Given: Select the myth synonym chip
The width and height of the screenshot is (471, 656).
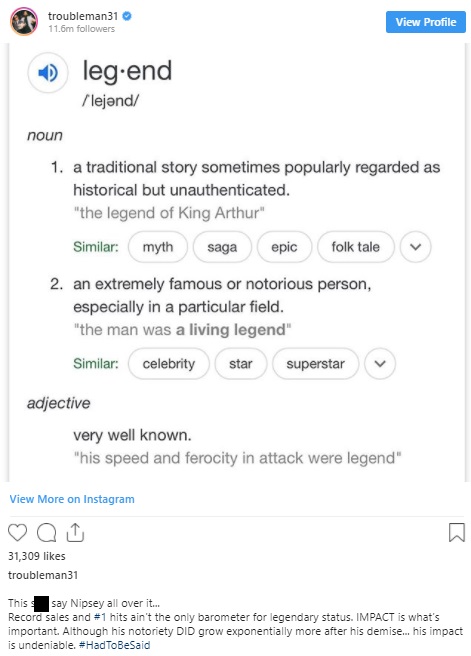Looking at the screenshot, I should coord(158,247).
